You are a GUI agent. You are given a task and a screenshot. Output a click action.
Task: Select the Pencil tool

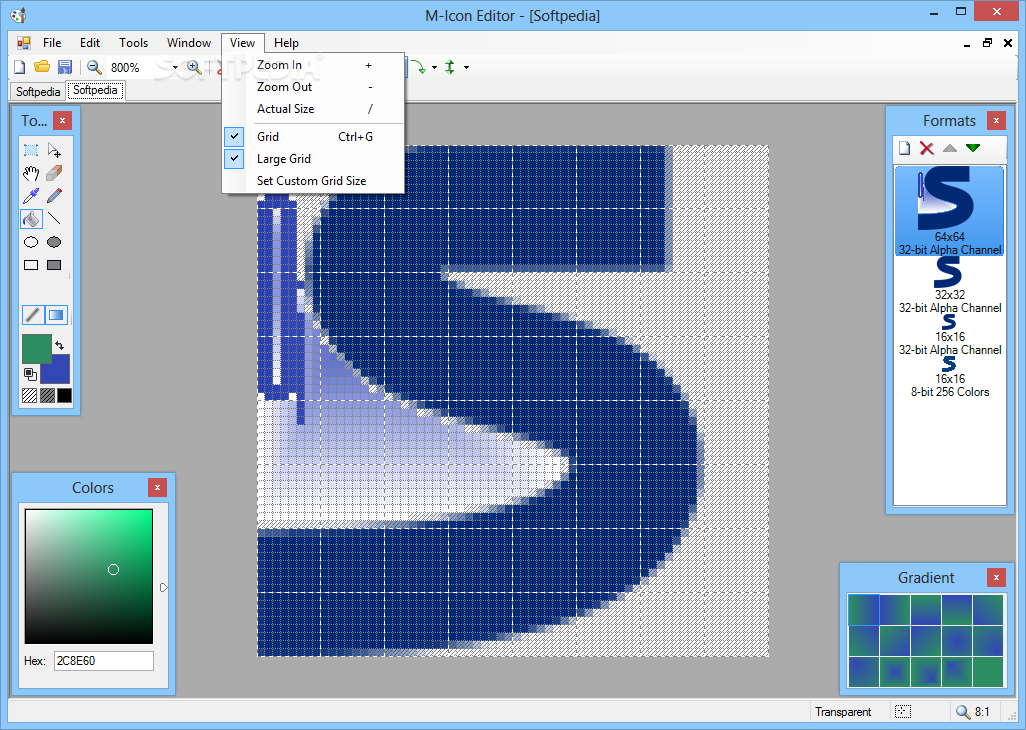coord(54,196)
